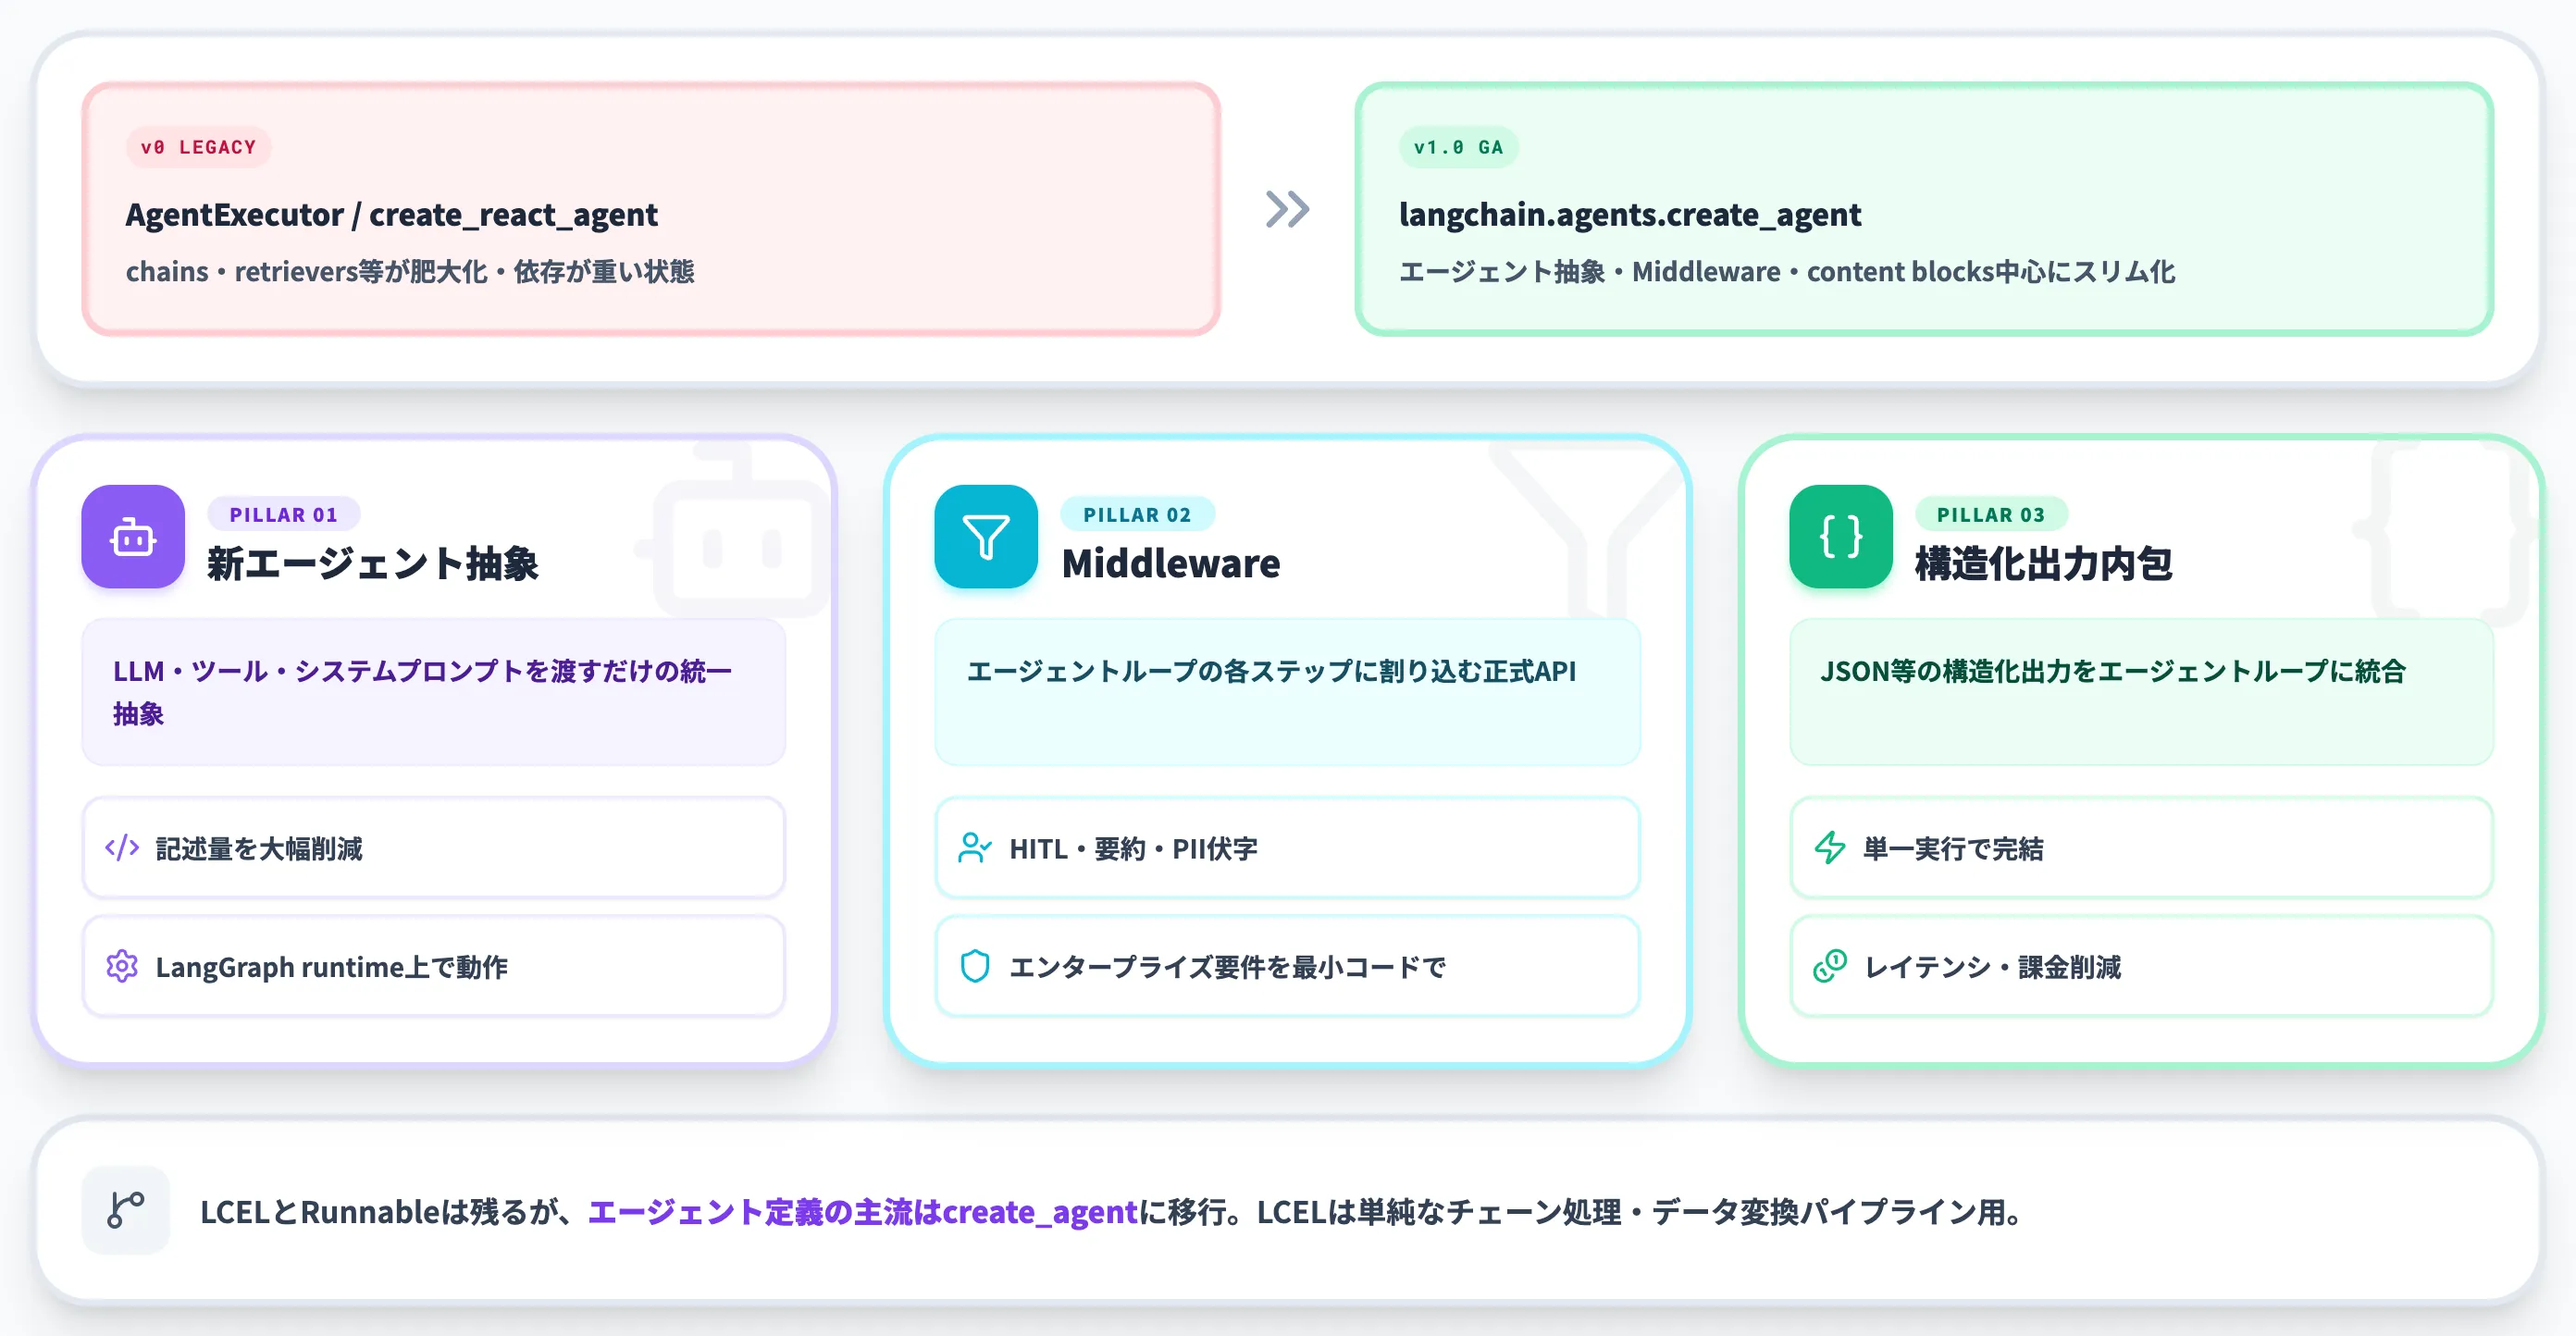The image size is (2576, 1336).
Task: Click the エージェント抽象・Middleware・content blocks description
Action: tap(1787, 271)
